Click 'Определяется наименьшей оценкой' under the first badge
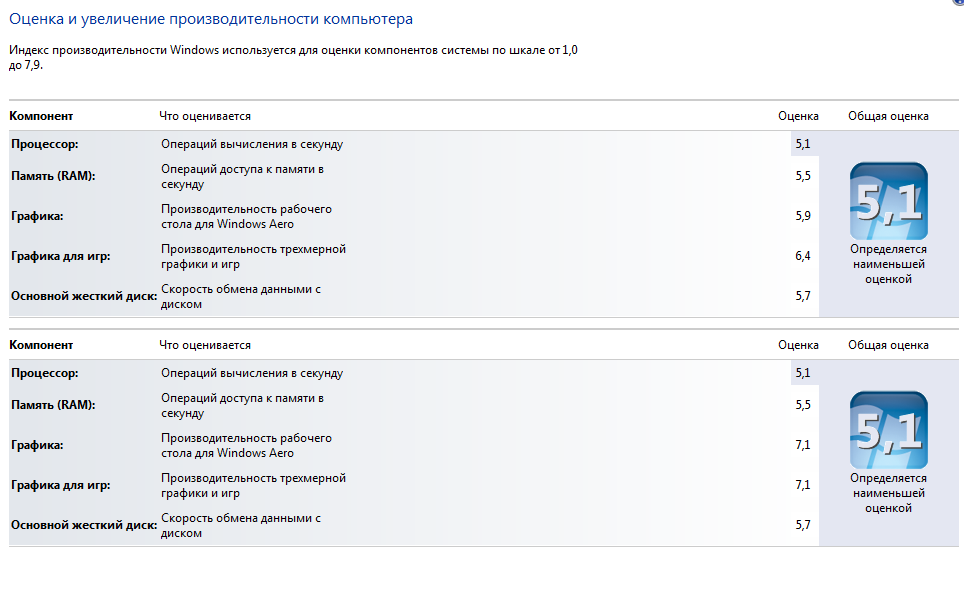 point(888,264)
